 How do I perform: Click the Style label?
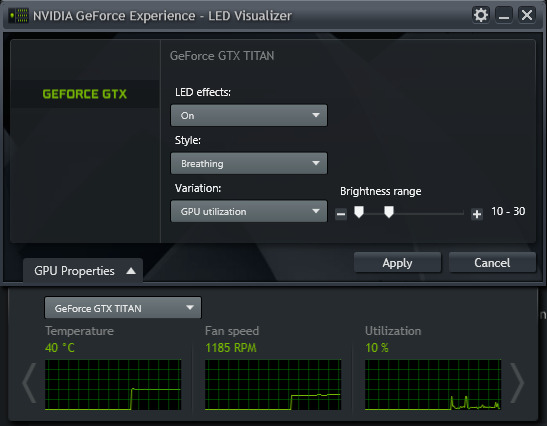(x=188, y=140)
